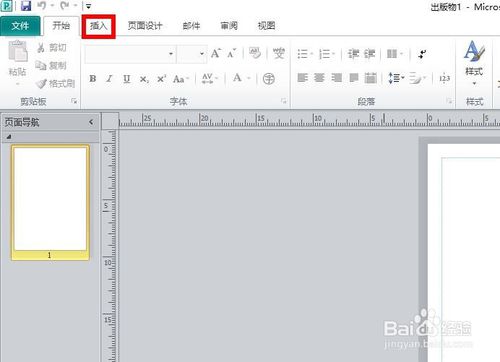Image resolution: width=500 pixels, height=362 pixels.
Task: Activate the 格式刷 (Format Painter)
Action: click(55, 83)
